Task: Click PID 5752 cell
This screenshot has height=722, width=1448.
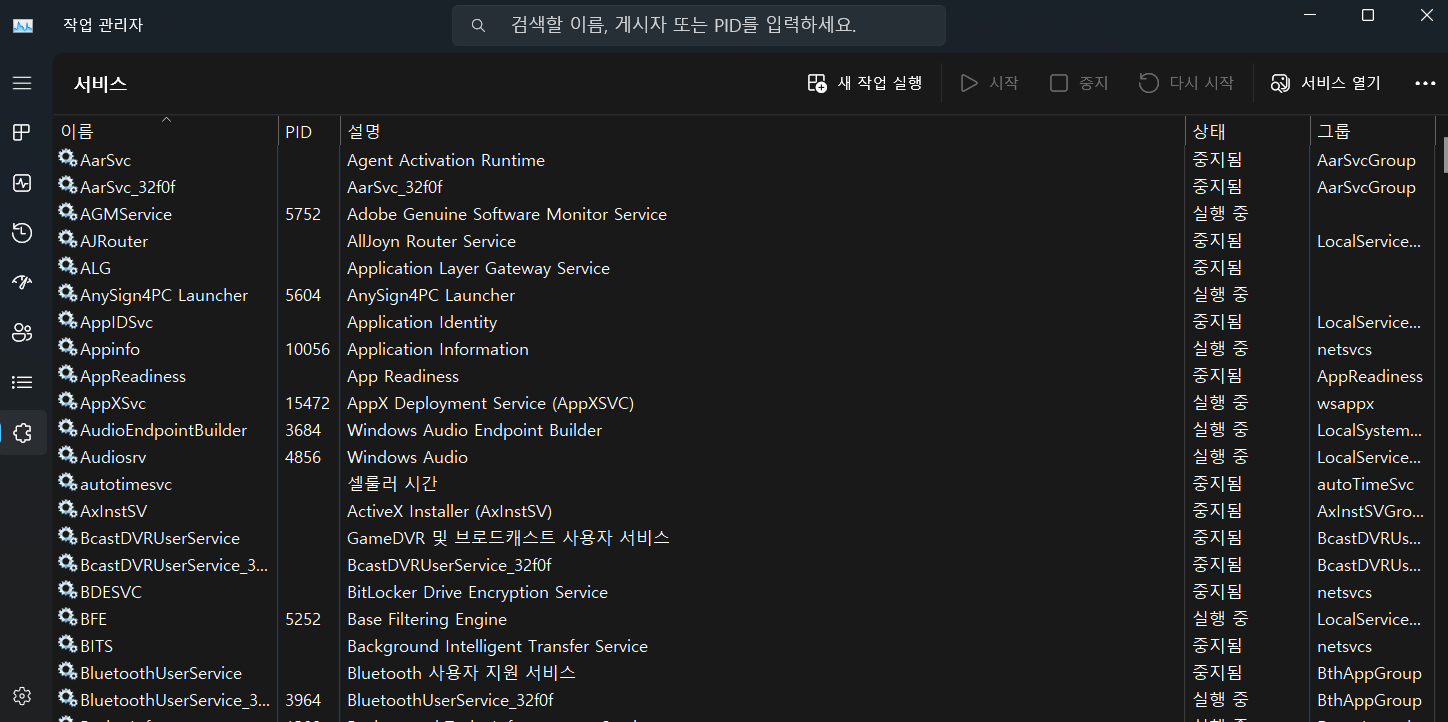Action: point(303,214)
